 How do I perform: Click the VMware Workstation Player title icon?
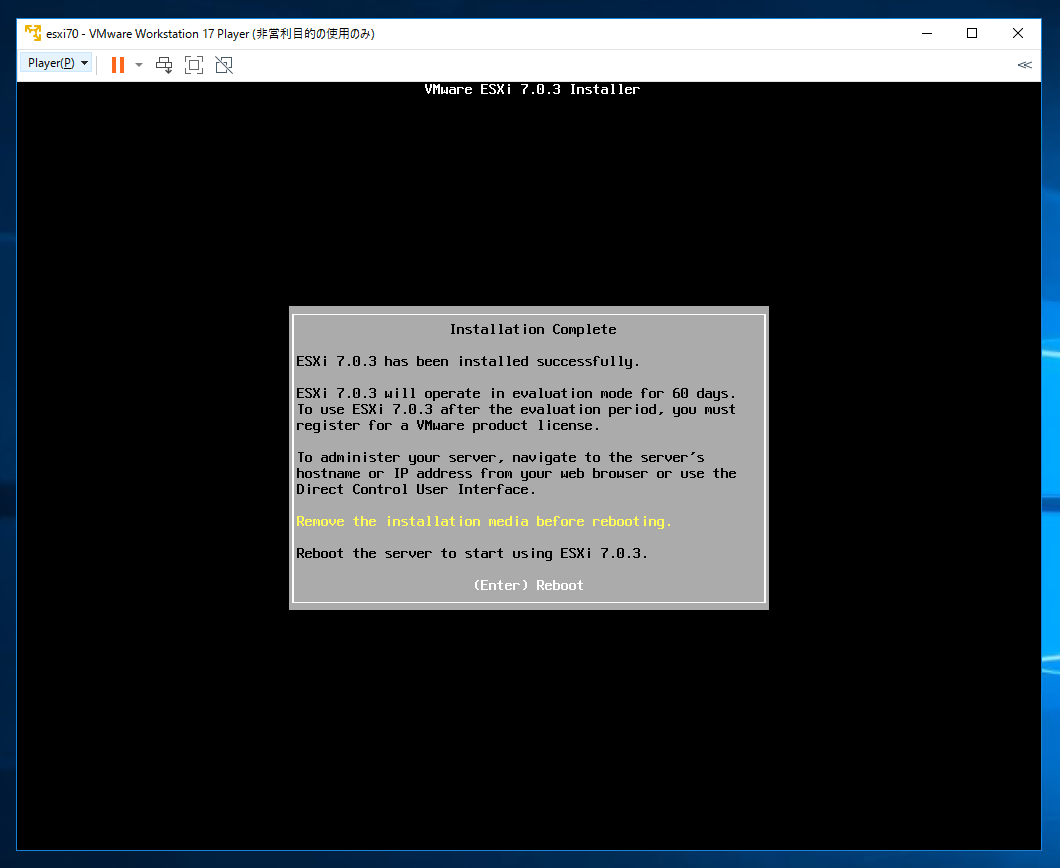pos(32,33)
